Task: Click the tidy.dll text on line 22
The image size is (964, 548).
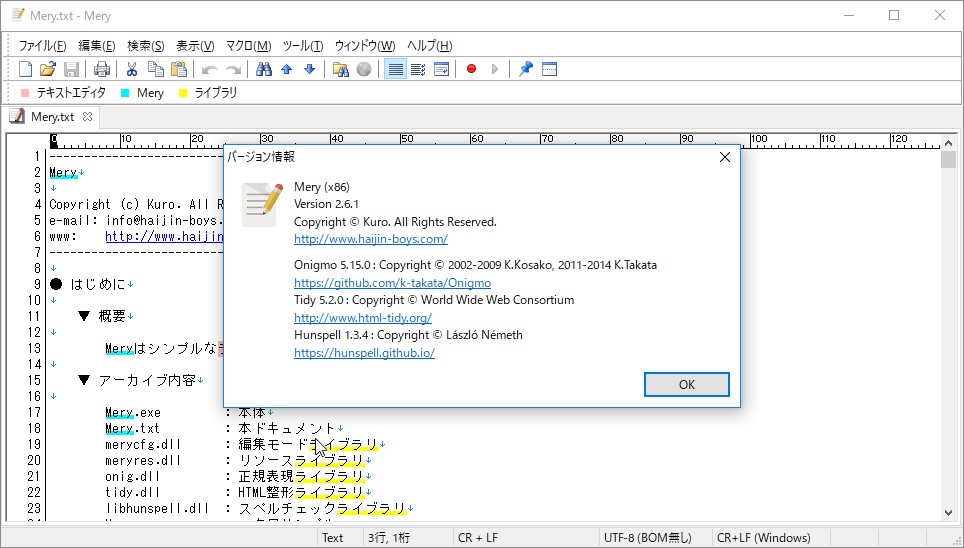Action: pyautogui.click(x=132, y=492)
